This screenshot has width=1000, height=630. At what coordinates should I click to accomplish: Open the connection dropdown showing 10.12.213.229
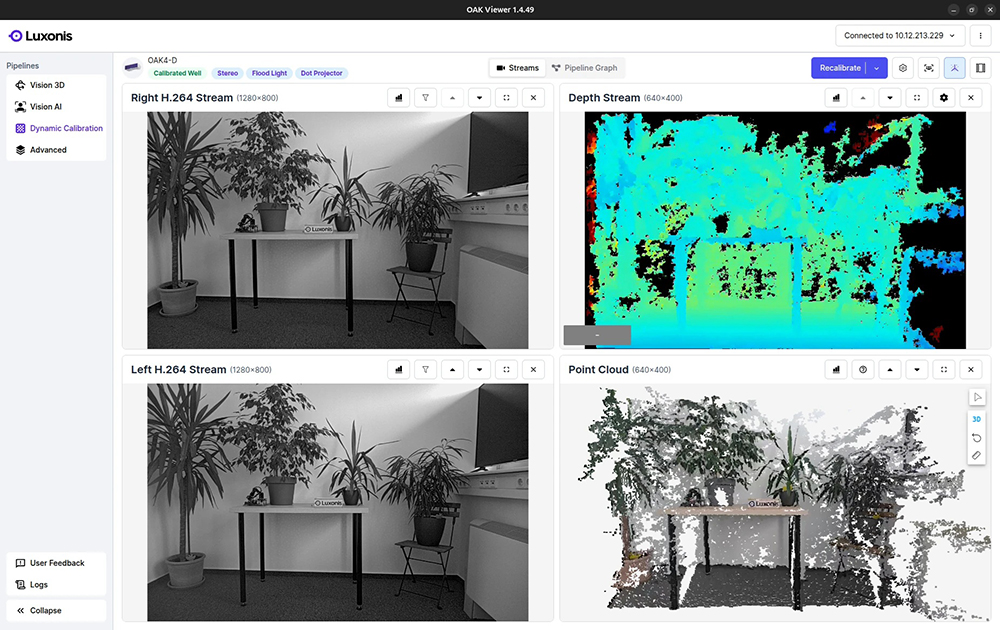(900, 36)
